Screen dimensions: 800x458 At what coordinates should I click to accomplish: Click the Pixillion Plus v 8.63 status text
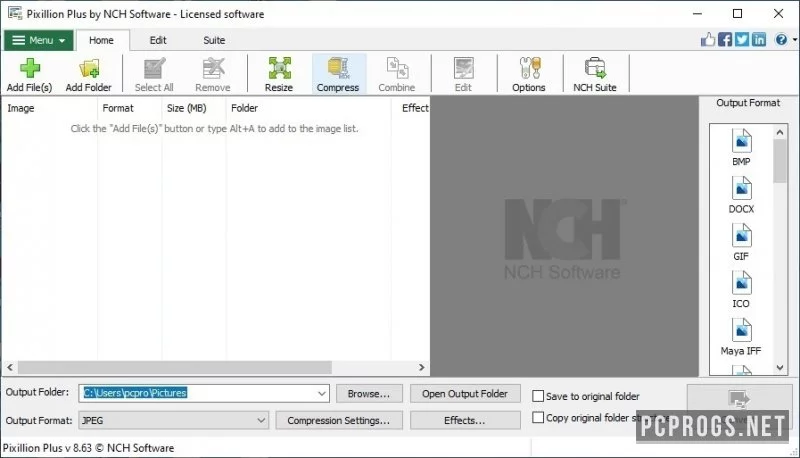point(88,448)
